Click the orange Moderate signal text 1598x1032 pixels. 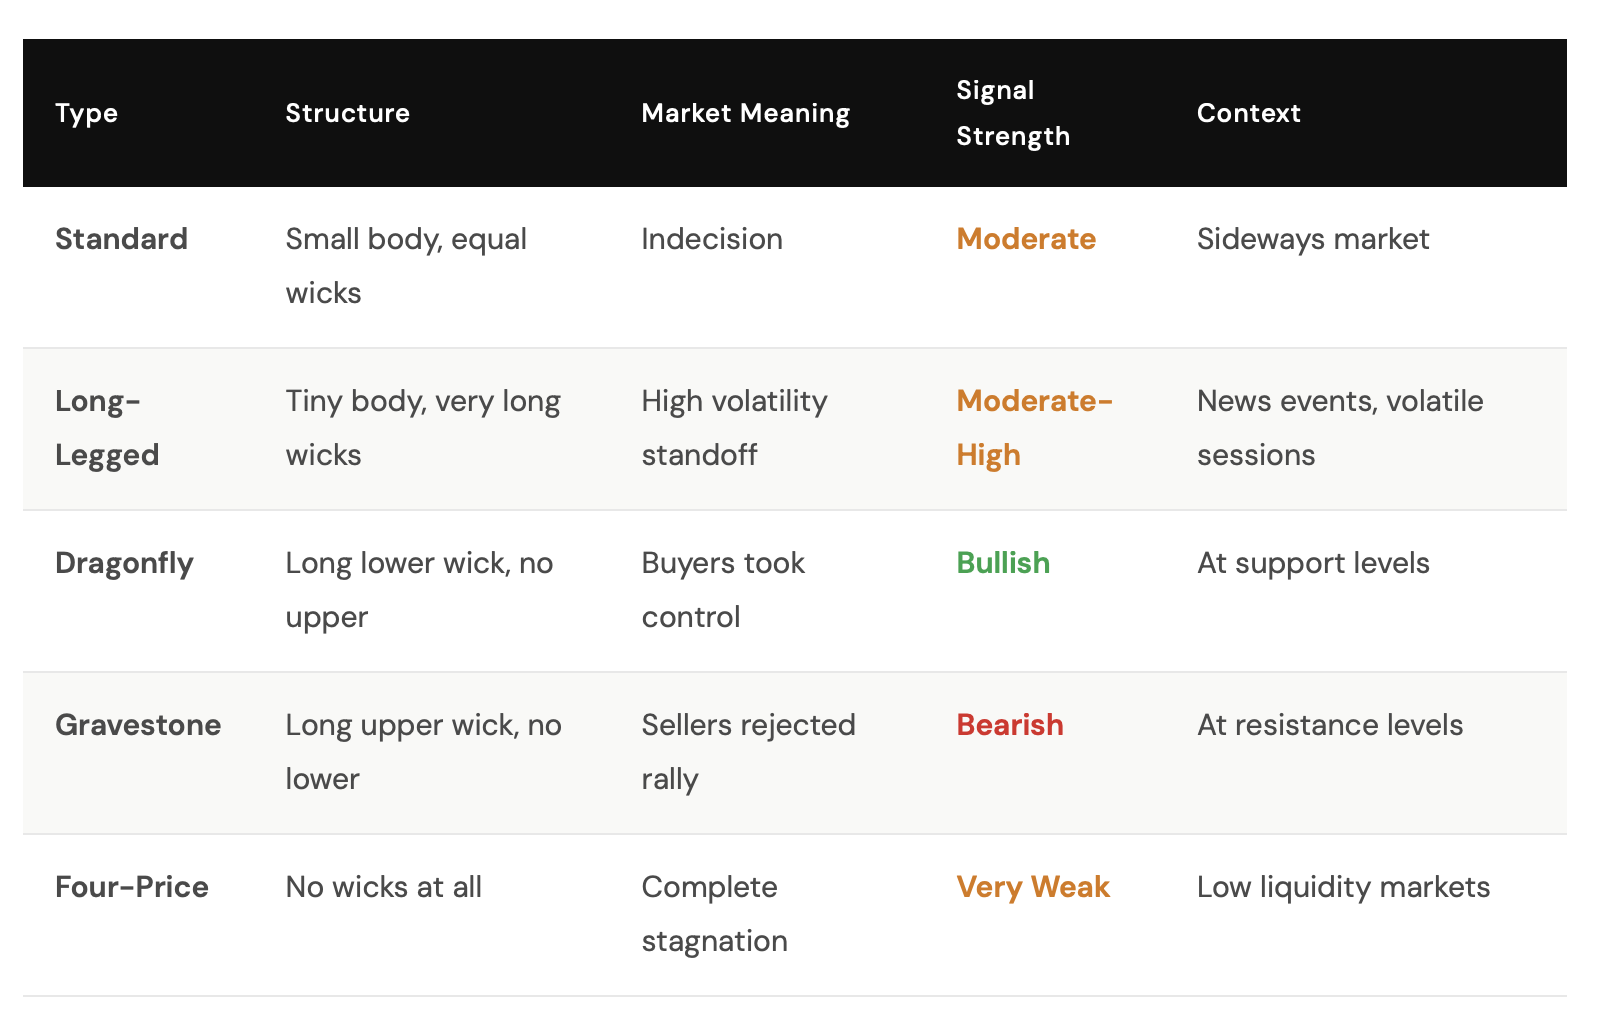(1026, 239)
